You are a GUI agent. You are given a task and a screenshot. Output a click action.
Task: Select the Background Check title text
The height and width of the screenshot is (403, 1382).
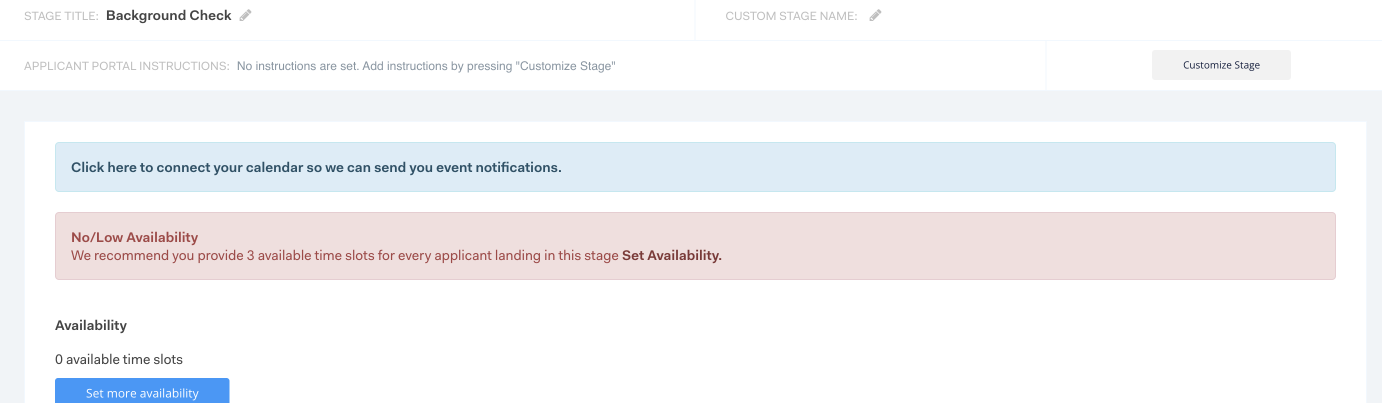pyautogui.click(x=168, y=16)
